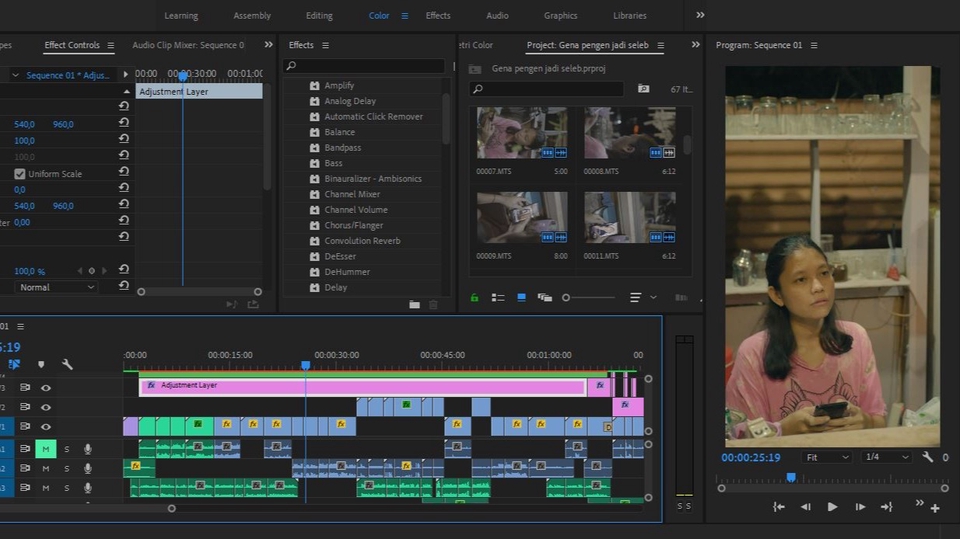Open the 1/4 playback resolution dropdown
960x539 pixels.
pyautogui.click(x=887, y=458)
